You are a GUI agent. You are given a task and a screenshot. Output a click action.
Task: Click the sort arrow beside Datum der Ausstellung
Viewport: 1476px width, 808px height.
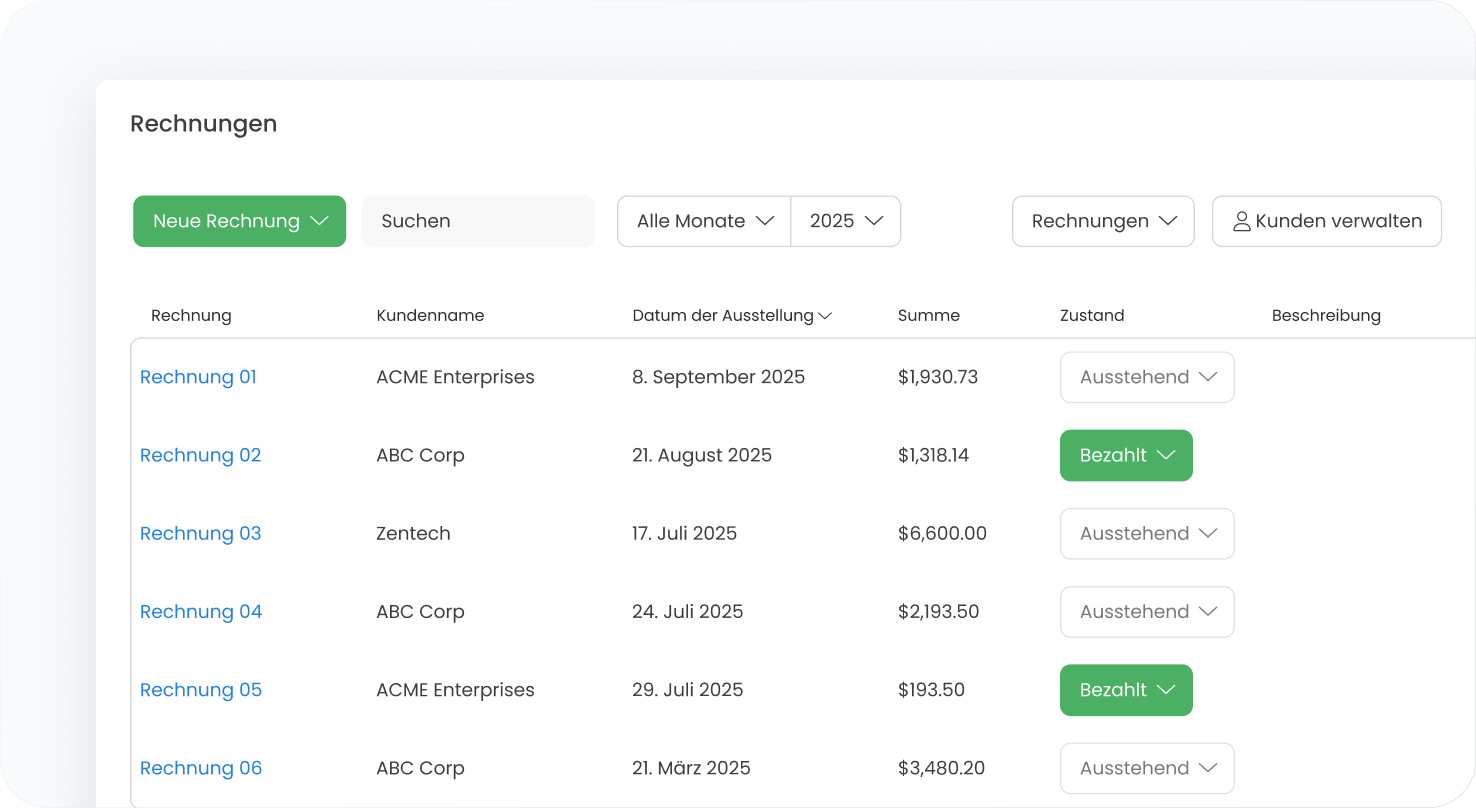[x=825, y=316]
